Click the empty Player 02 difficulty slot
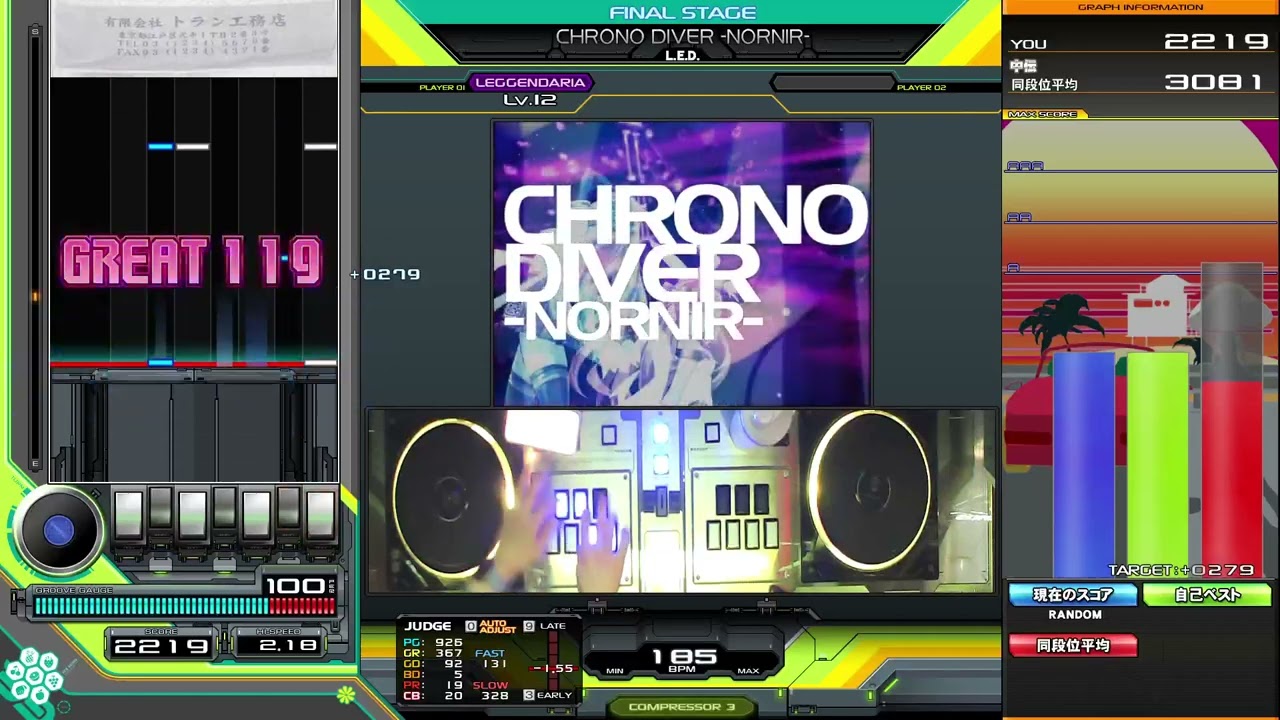 point(832,83)
